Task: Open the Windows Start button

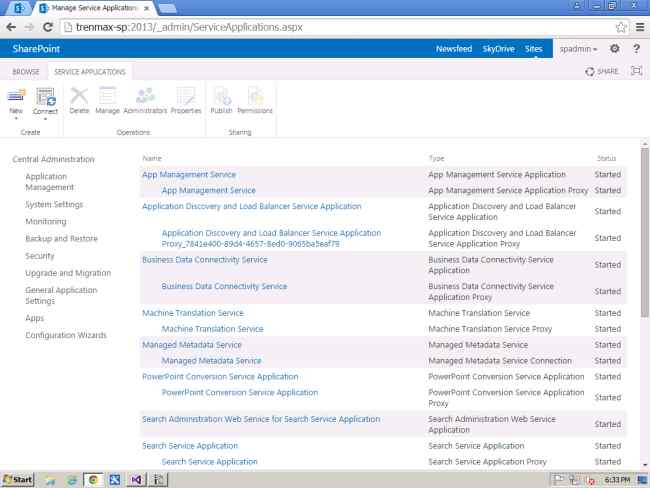Action: pyautogui.click(x=17, y=480)
